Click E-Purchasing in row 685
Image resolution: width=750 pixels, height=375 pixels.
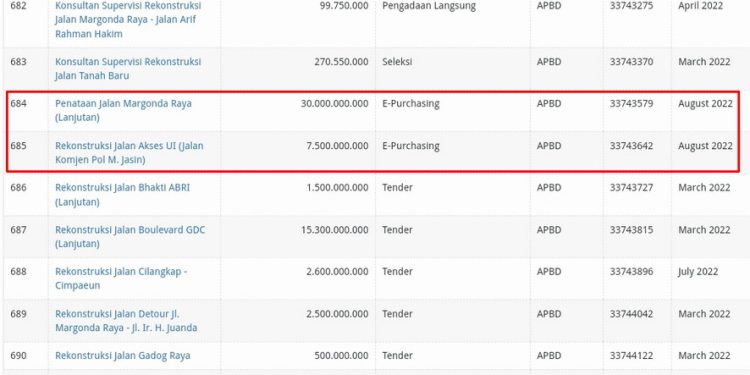click(410, 145)
